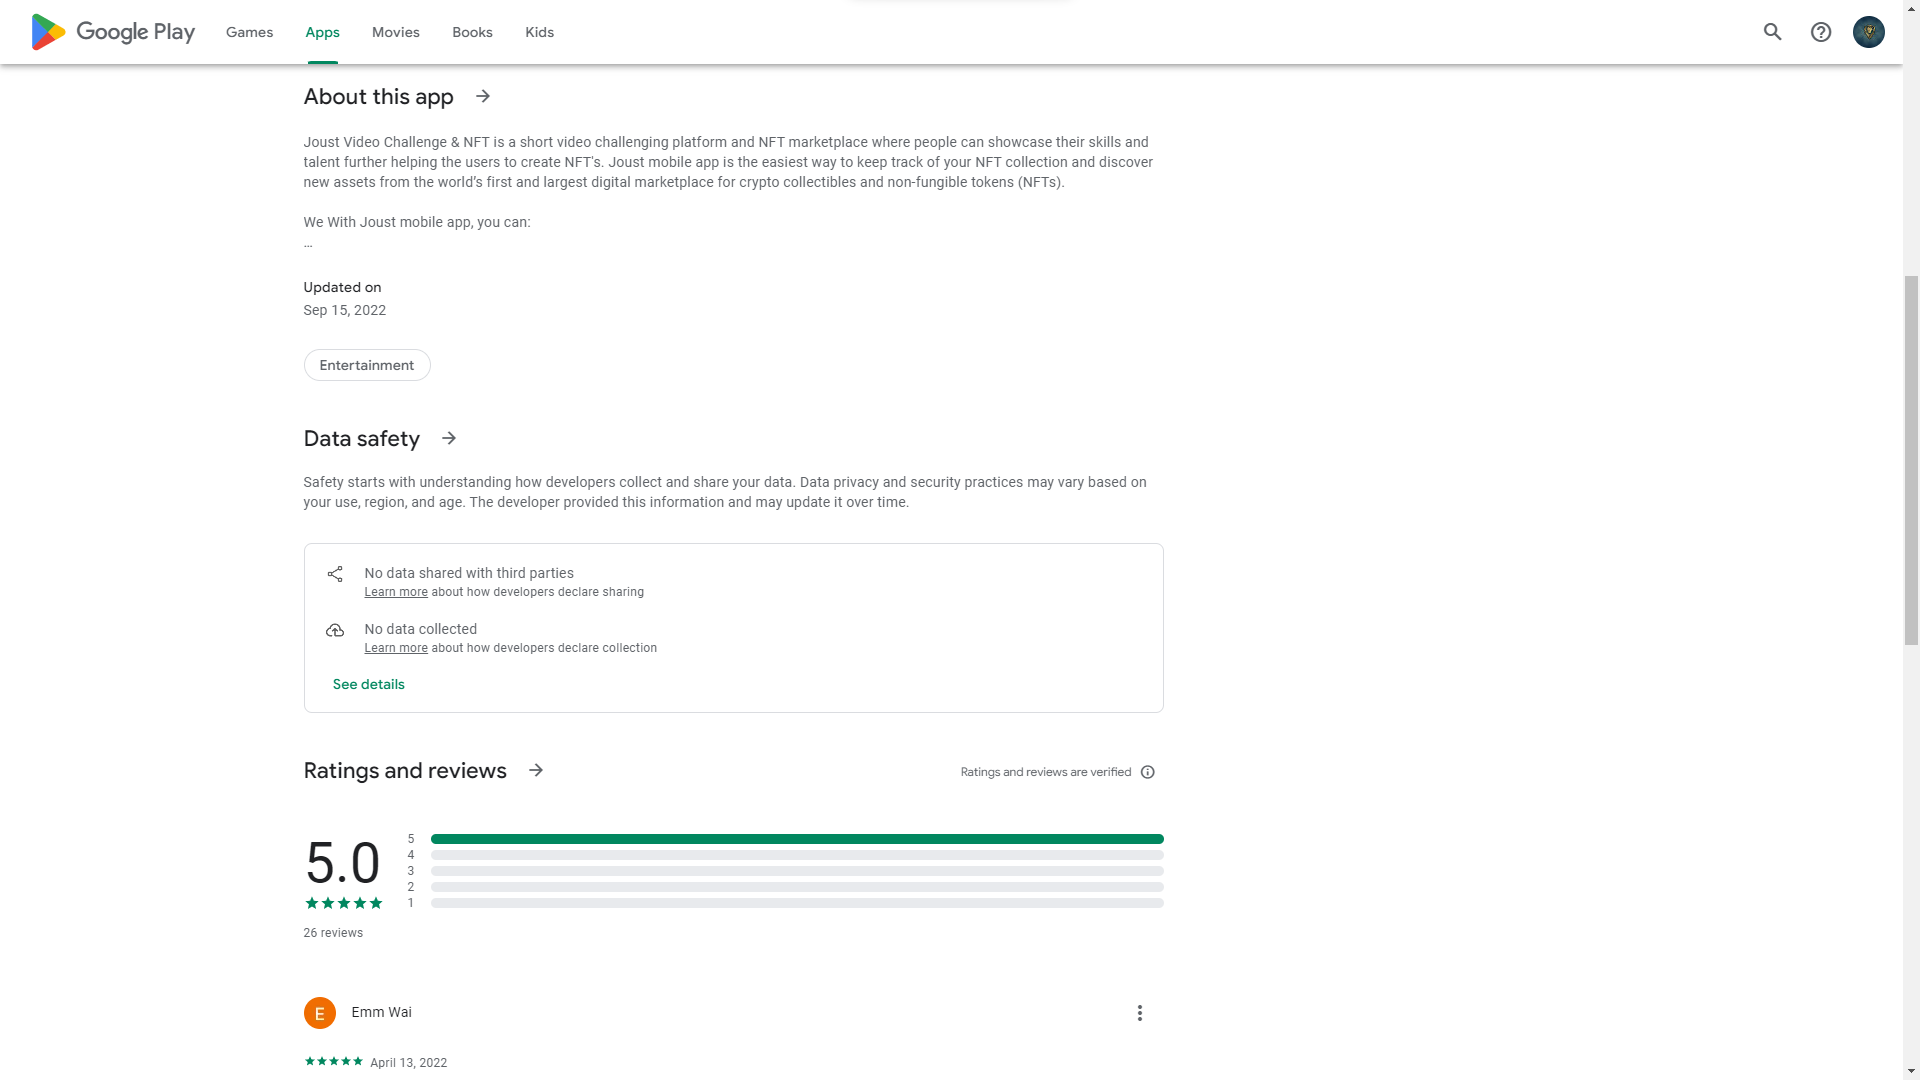Select the Kids tab
The height and width of the screenshot is (1080, 1920).
click(x=539, y=32)
